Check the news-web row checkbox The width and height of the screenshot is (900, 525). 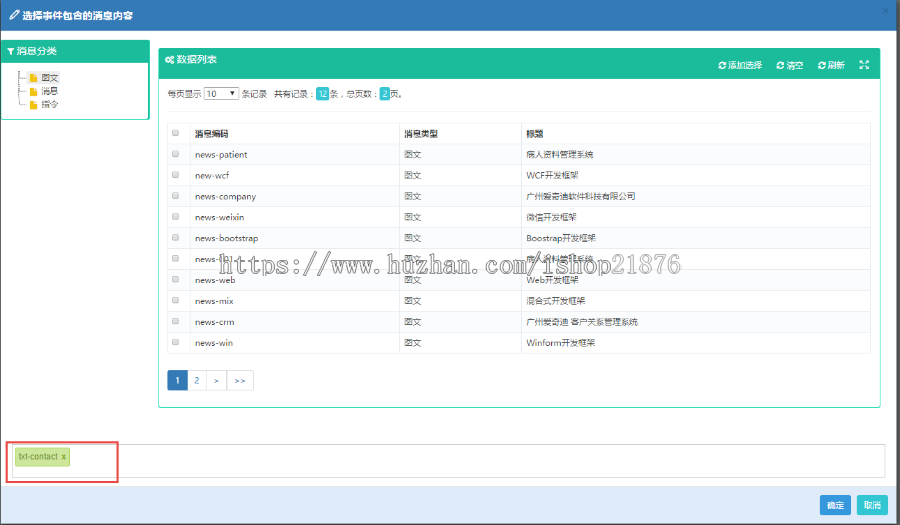coord(176,279)
